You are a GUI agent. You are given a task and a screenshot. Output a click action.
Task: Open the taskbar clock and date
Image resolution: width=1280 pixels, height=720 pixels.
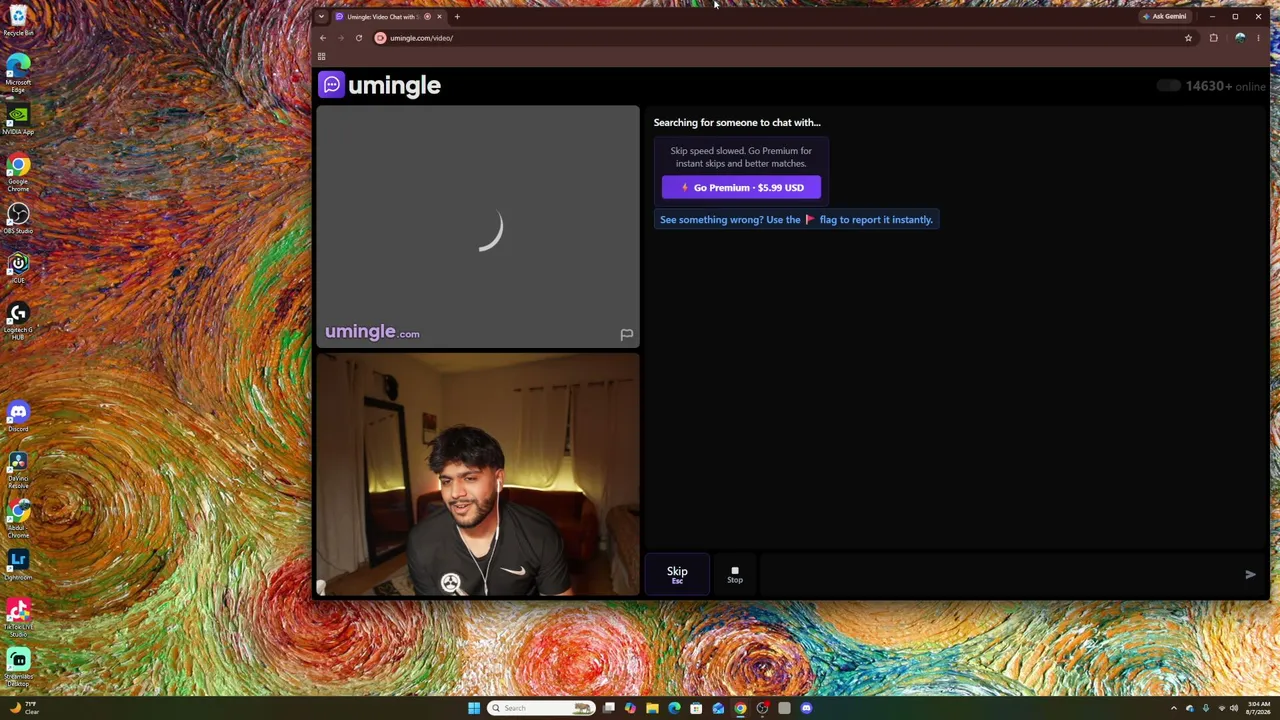[1258, 708]
